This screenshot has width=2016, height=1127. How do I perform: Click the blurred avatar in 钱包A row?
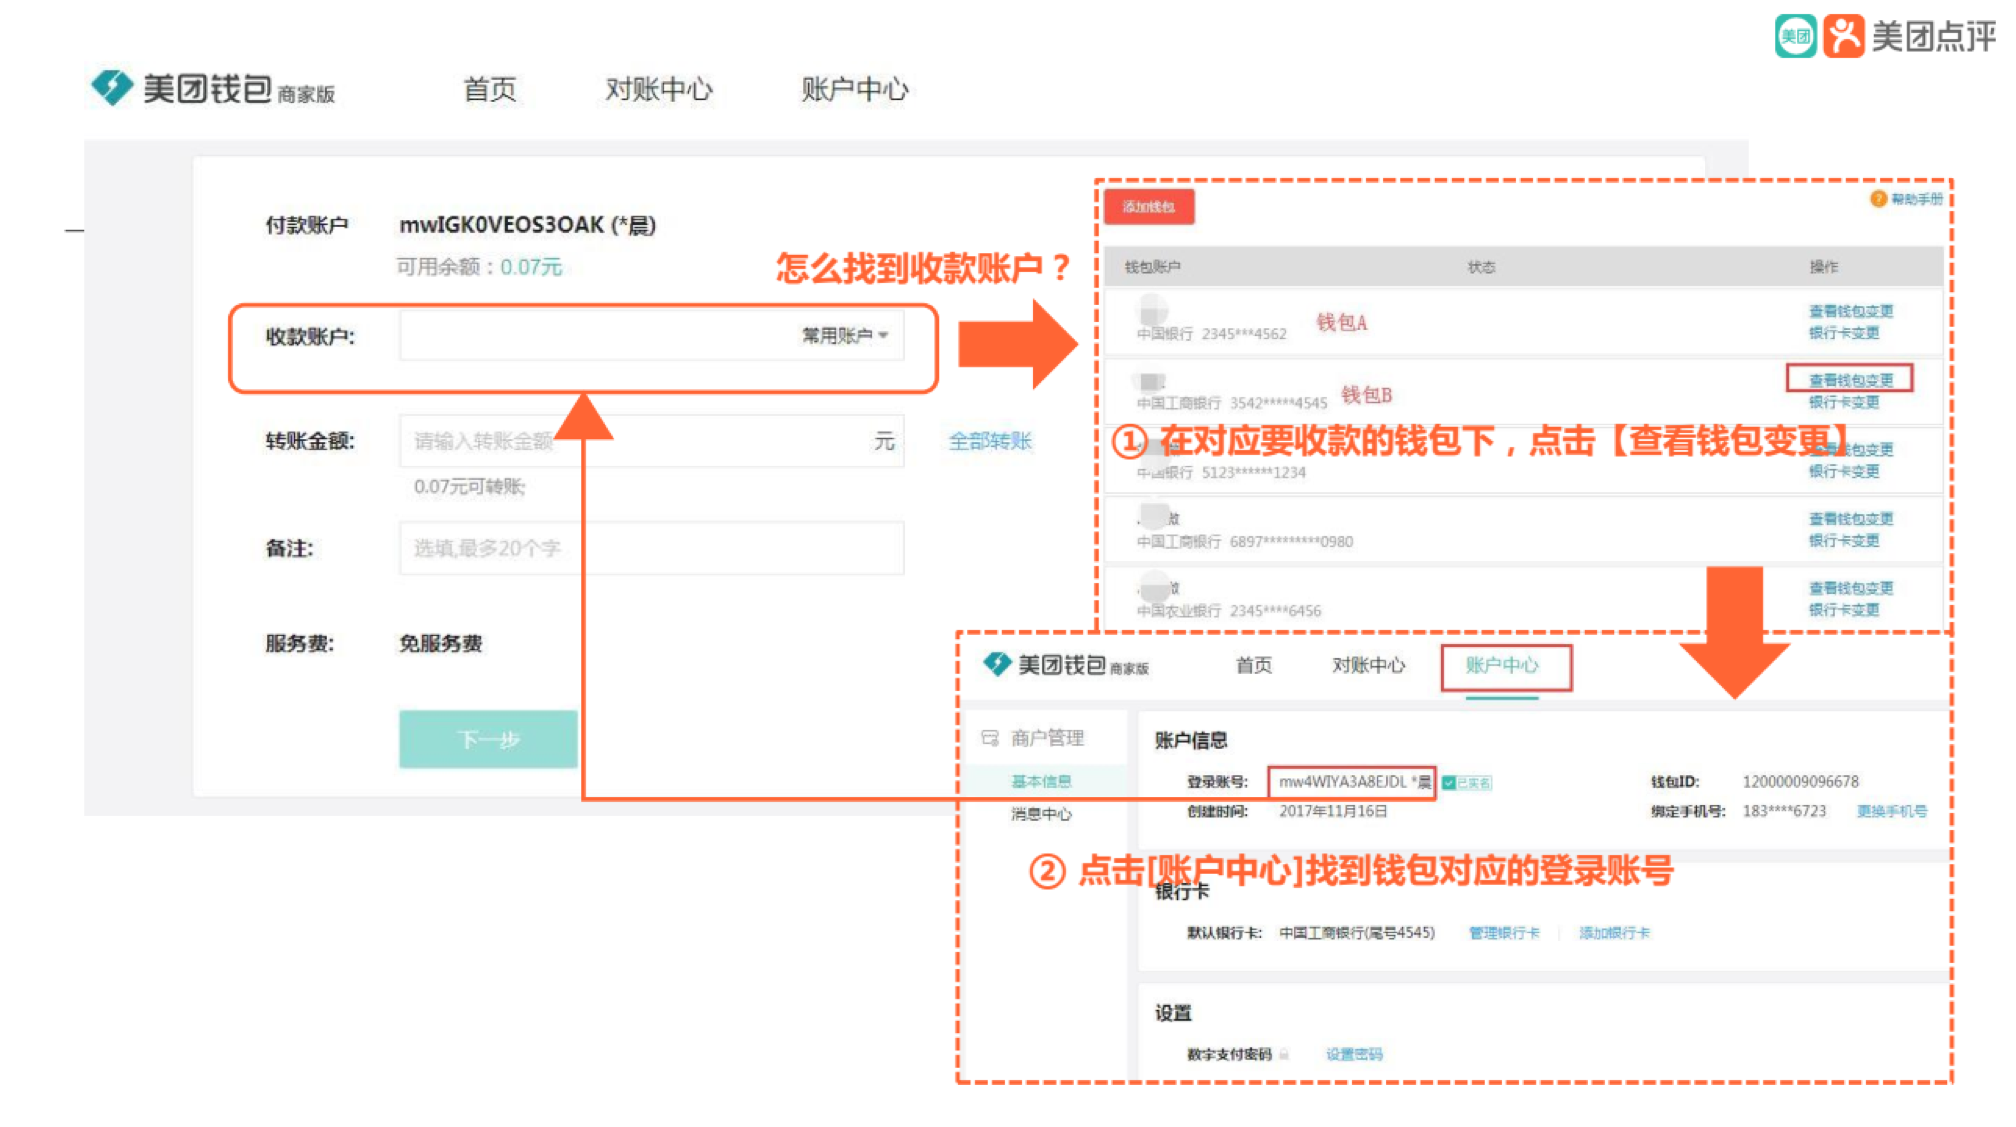[1153, 309]
